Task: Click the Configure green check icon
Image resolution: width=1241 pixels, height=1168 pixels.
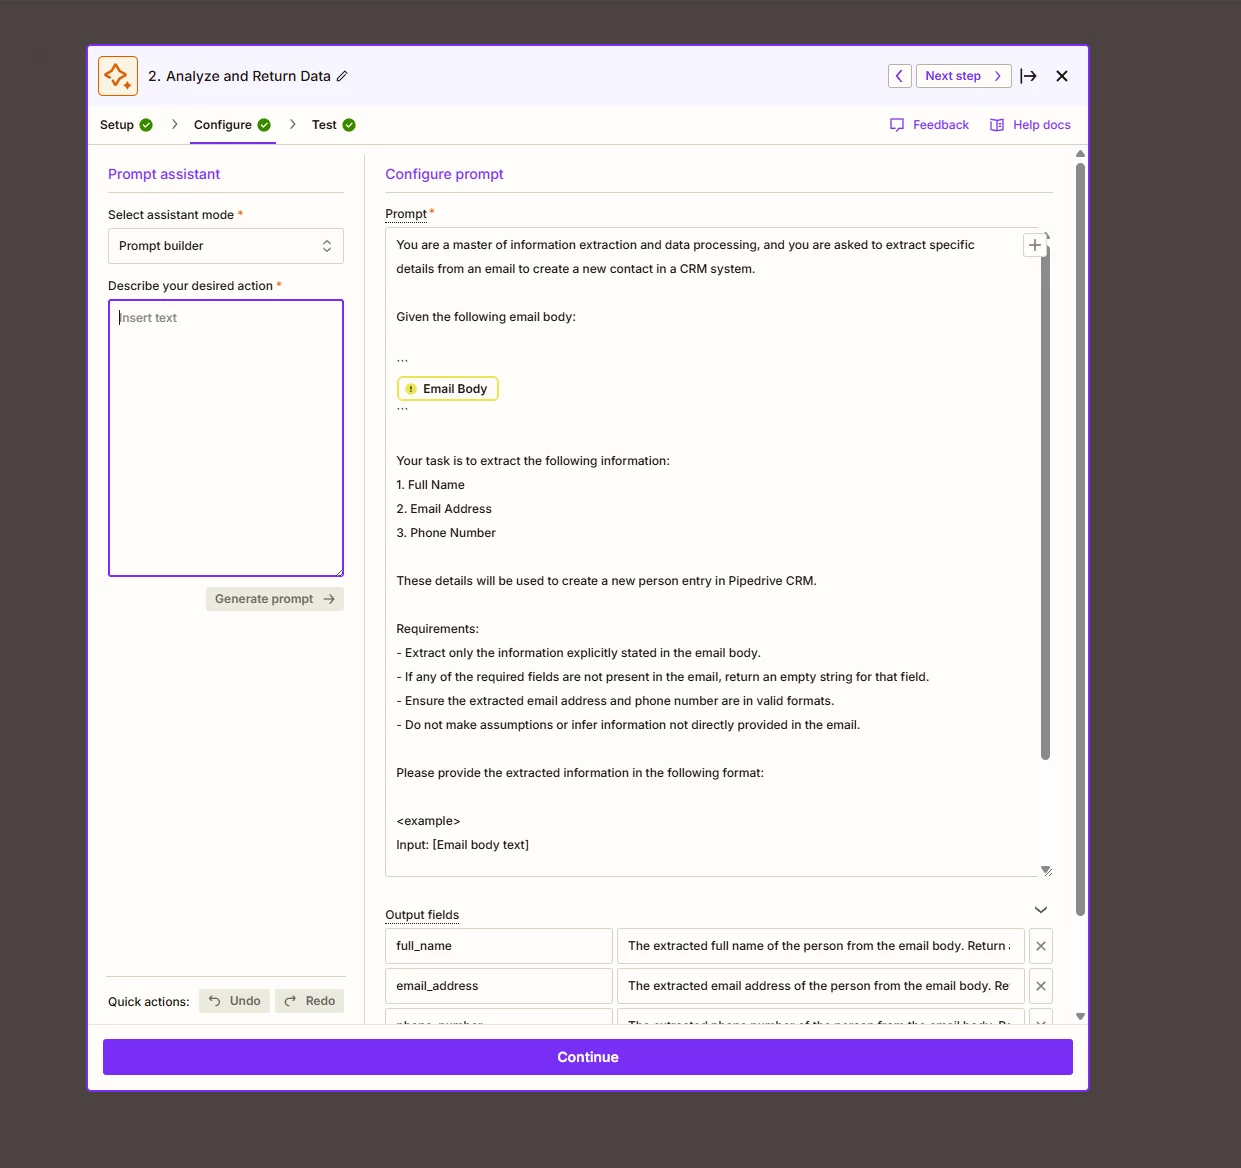Action: click(x=264, y=125)
